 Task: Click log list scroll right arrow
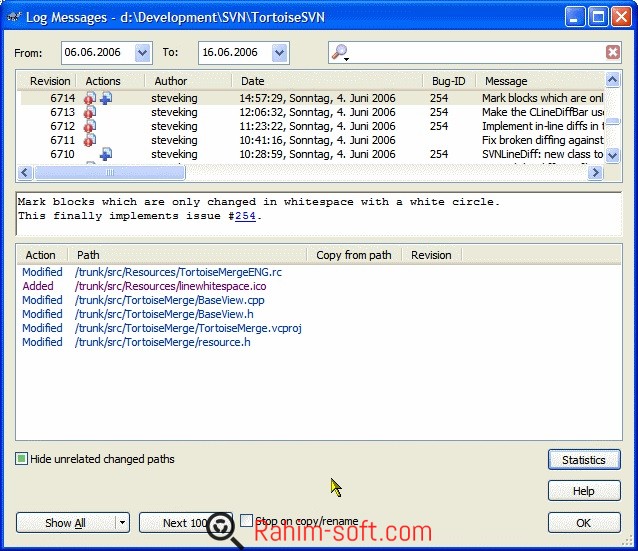tap(595, 173)
